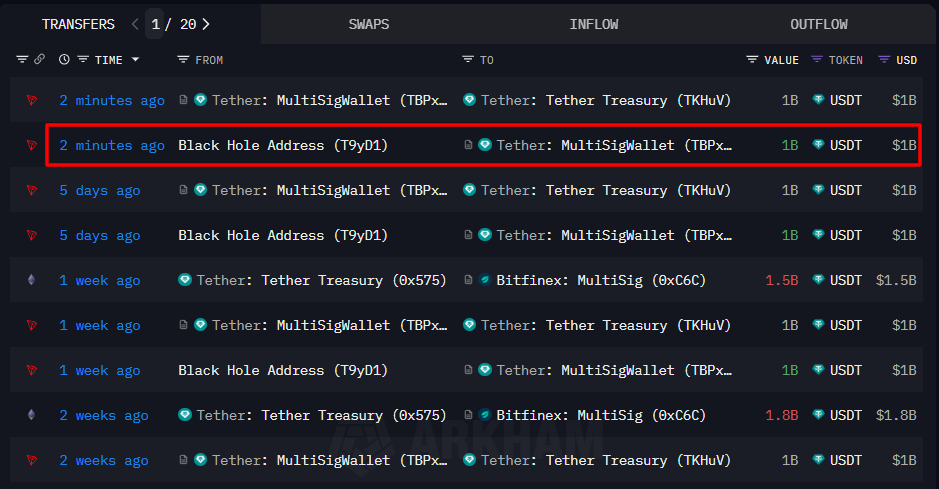Open Black Hole Address in second '2 minutes ago' row
Screen dimensions: 939x489
click(283, 145)
